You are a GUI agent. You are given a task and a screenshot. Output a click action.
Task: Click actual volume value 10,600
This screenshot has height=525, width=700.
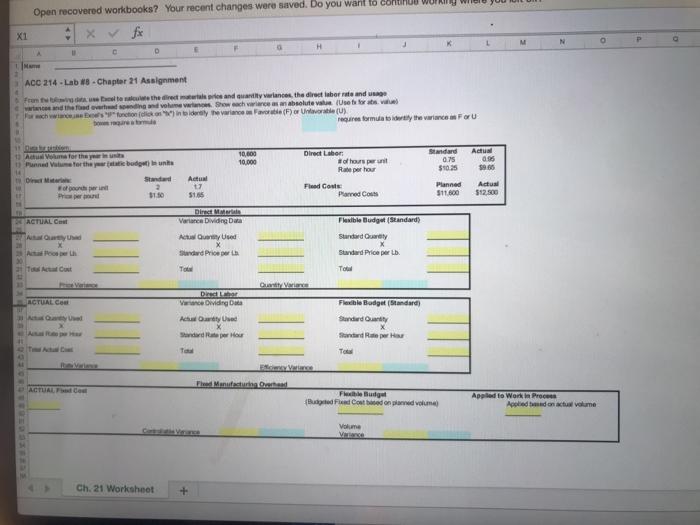pos(247,154)
